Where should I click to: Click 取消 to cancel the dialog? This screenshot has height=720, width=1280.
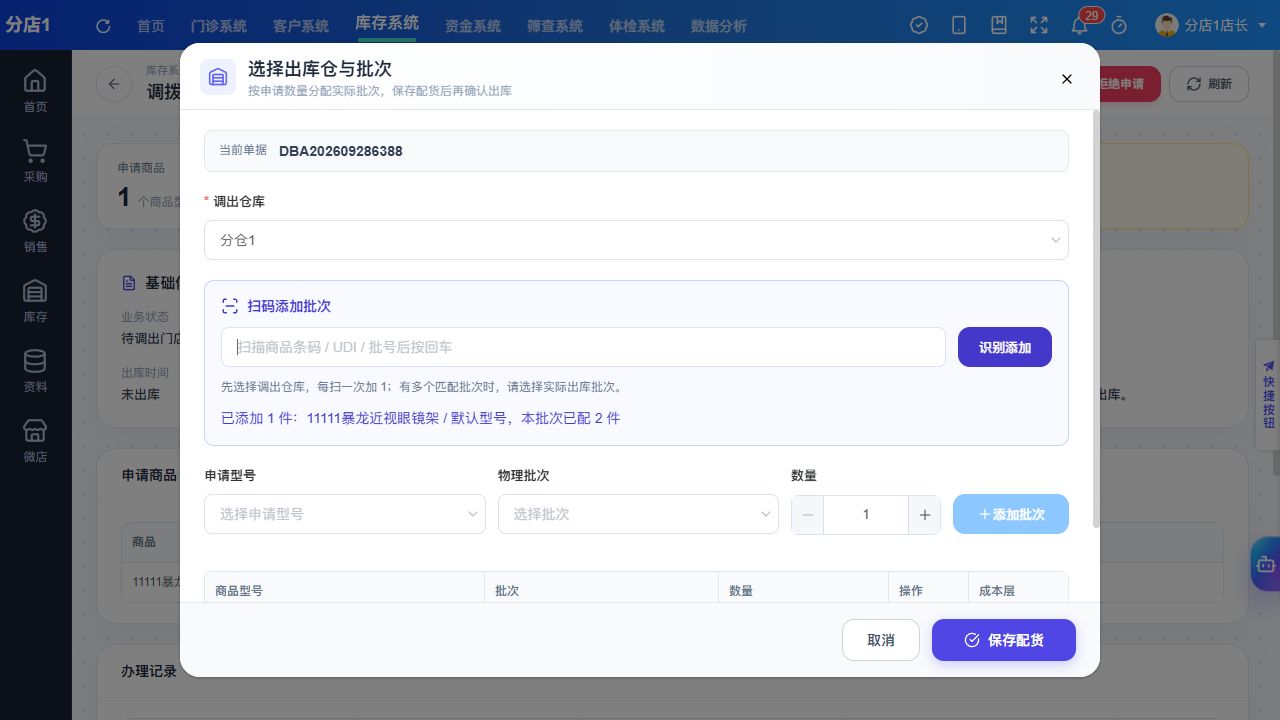click(881, 640)
